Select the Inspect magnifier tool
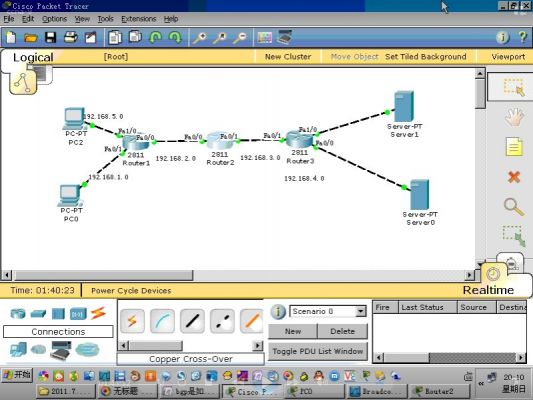 coord(514,207)
